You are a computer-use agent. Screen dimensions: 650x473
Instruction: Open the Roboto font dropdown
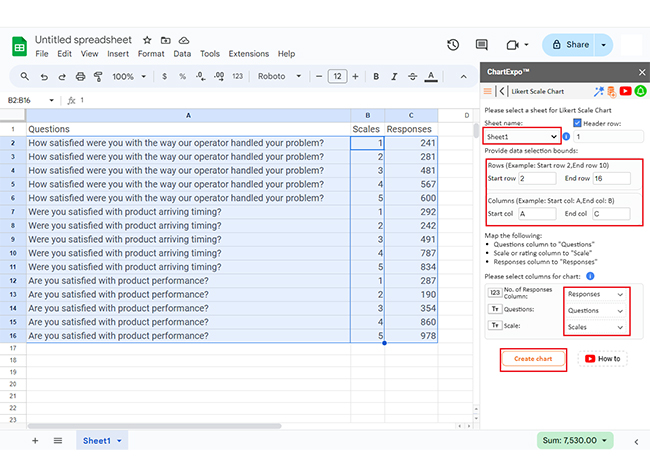pyautogui.click(x=279, y=76)
